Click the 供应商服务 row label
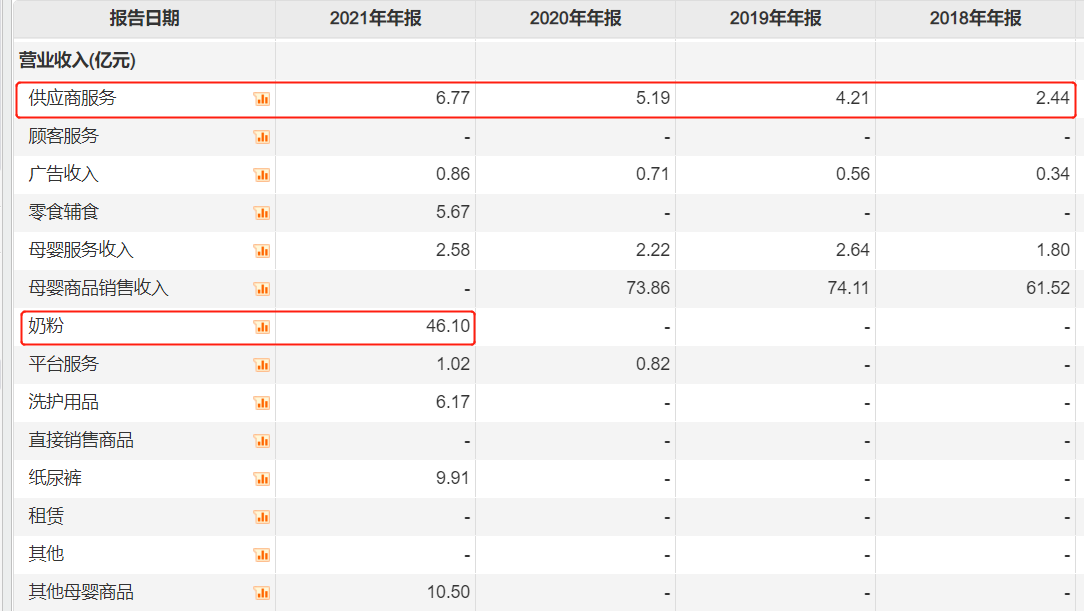This screenshot has width=1084, height=611. coord(72,98)
